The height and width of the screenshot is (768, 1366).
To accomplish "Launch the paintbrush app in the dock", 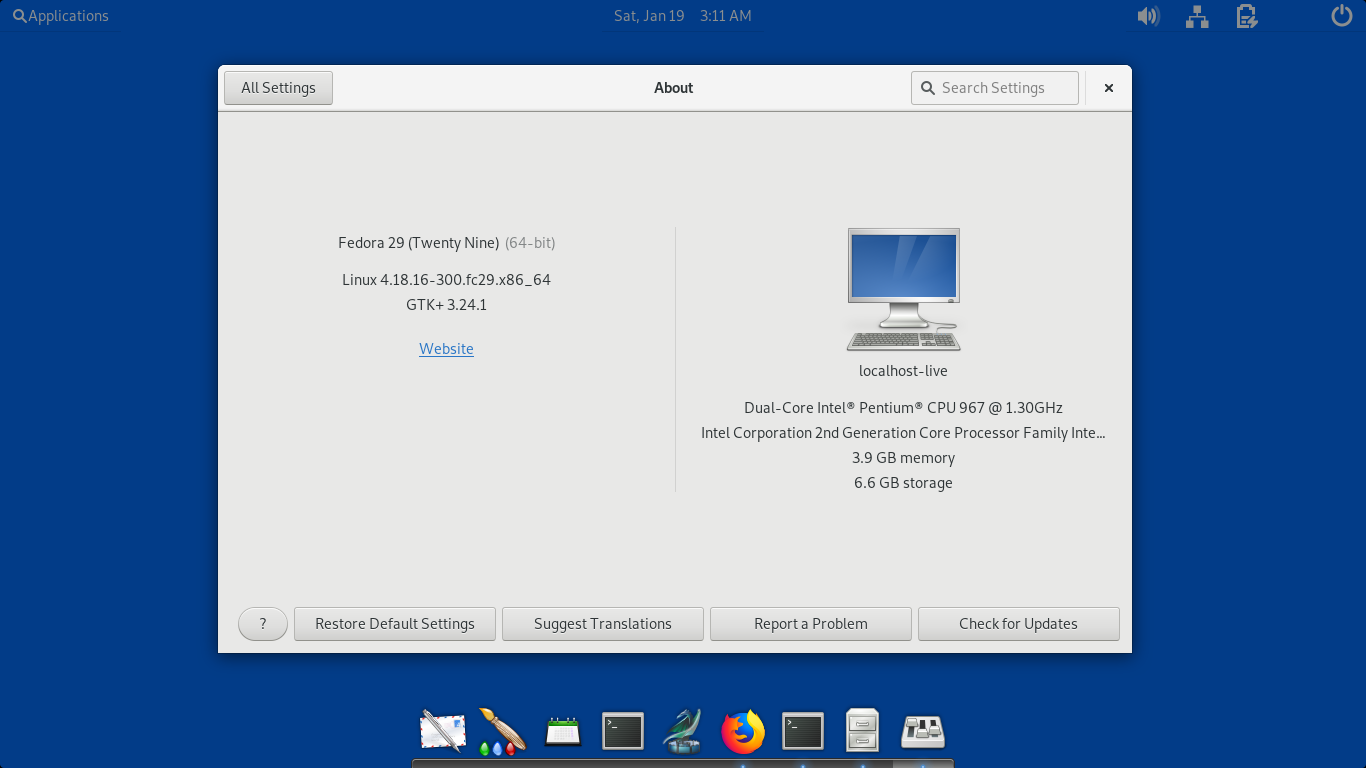I will (x=503, y=731).
